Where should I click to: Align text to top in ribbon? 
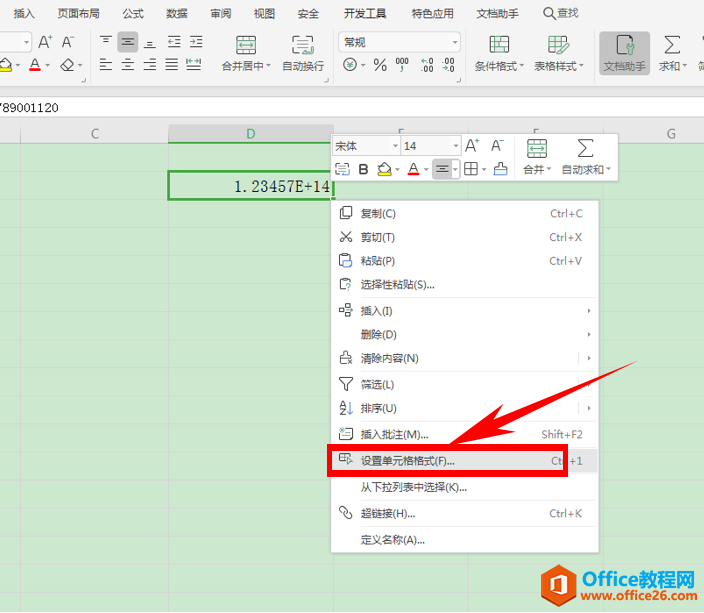pos(106,42)
